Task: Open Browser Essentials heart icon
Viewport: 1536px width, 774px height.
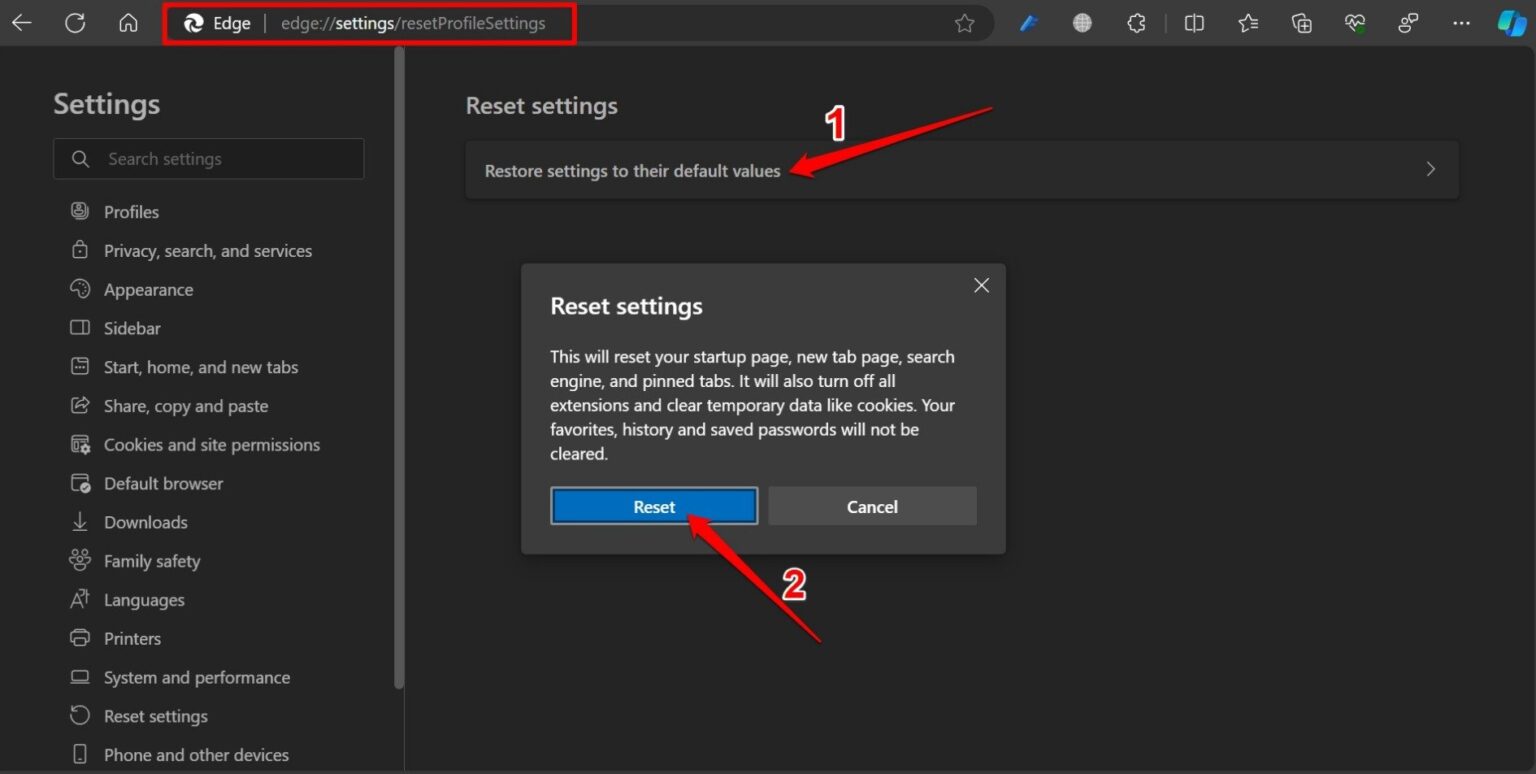Action: [x=1355, y=22]
